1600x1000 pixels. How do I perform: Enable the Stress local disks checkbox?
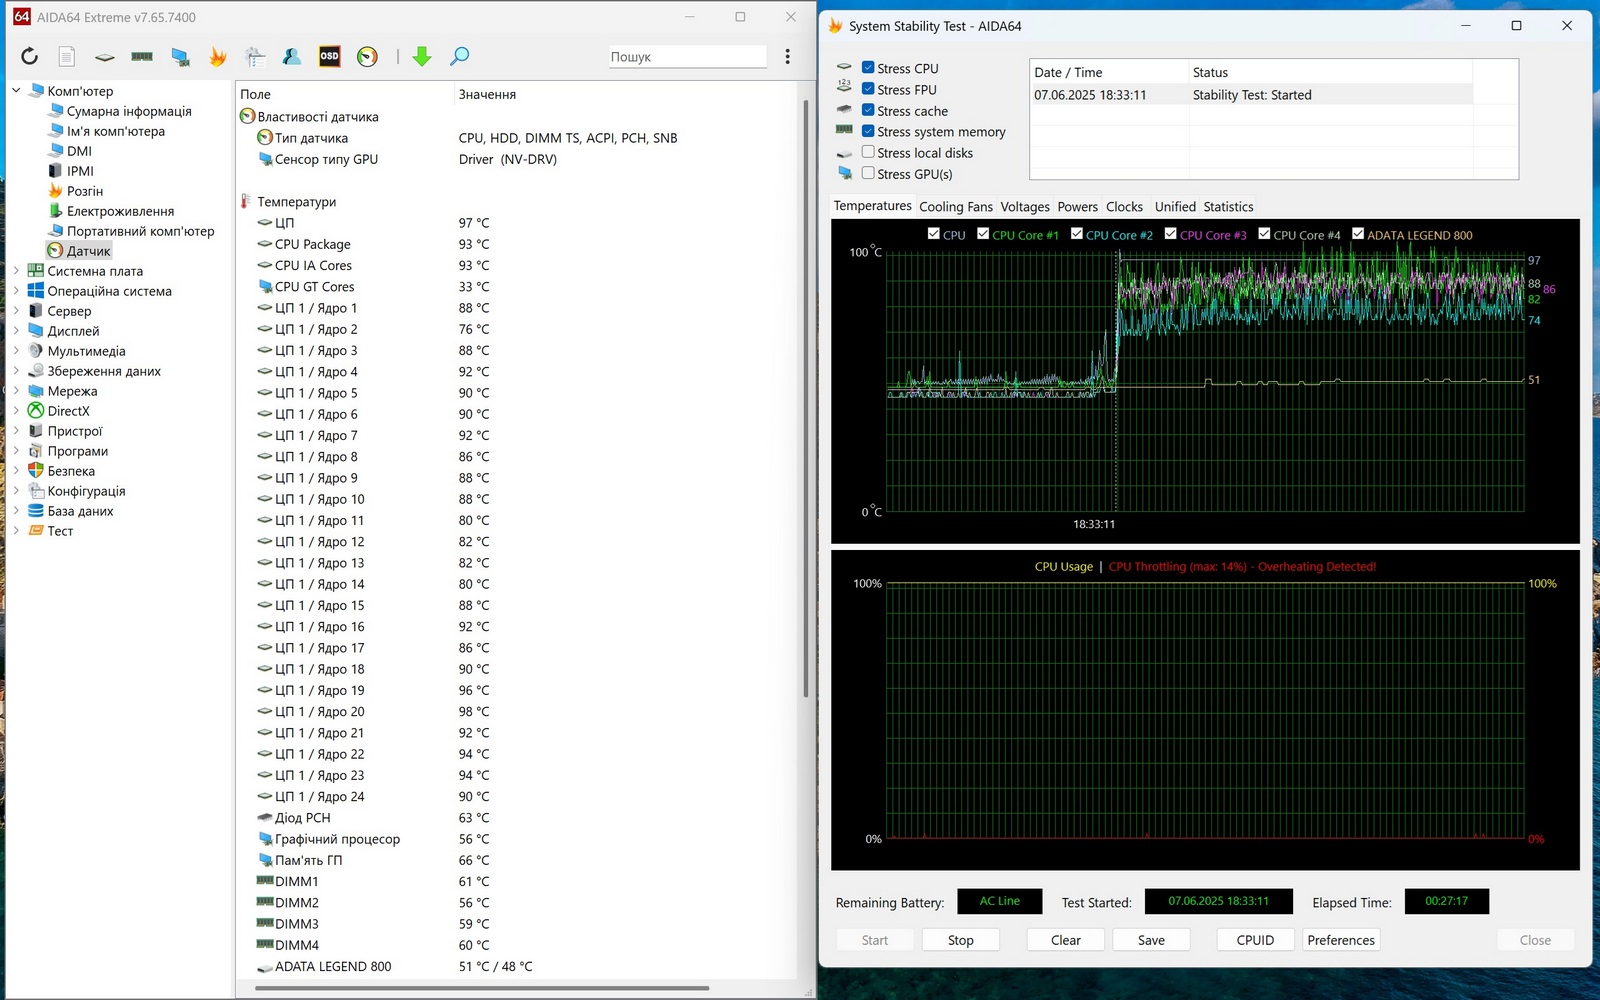(868, 152)
